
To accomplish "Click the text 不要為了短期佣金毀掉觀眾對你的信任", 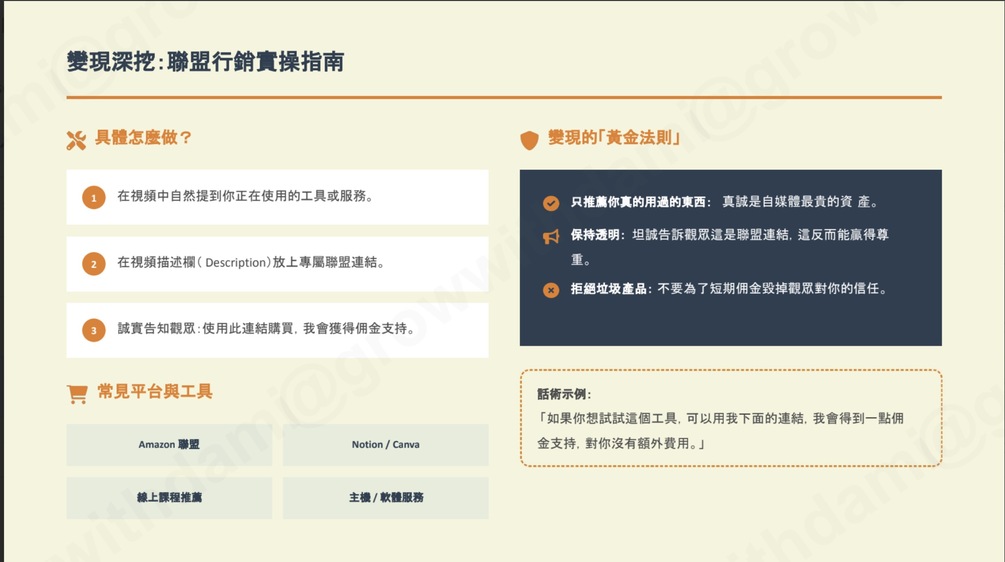I will [x=772, y=289].
